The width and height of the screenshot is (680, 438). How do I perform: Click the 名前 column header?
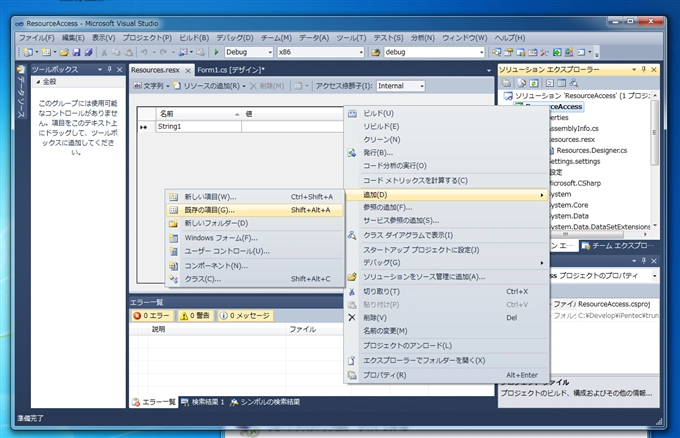[x=199, y=114]
